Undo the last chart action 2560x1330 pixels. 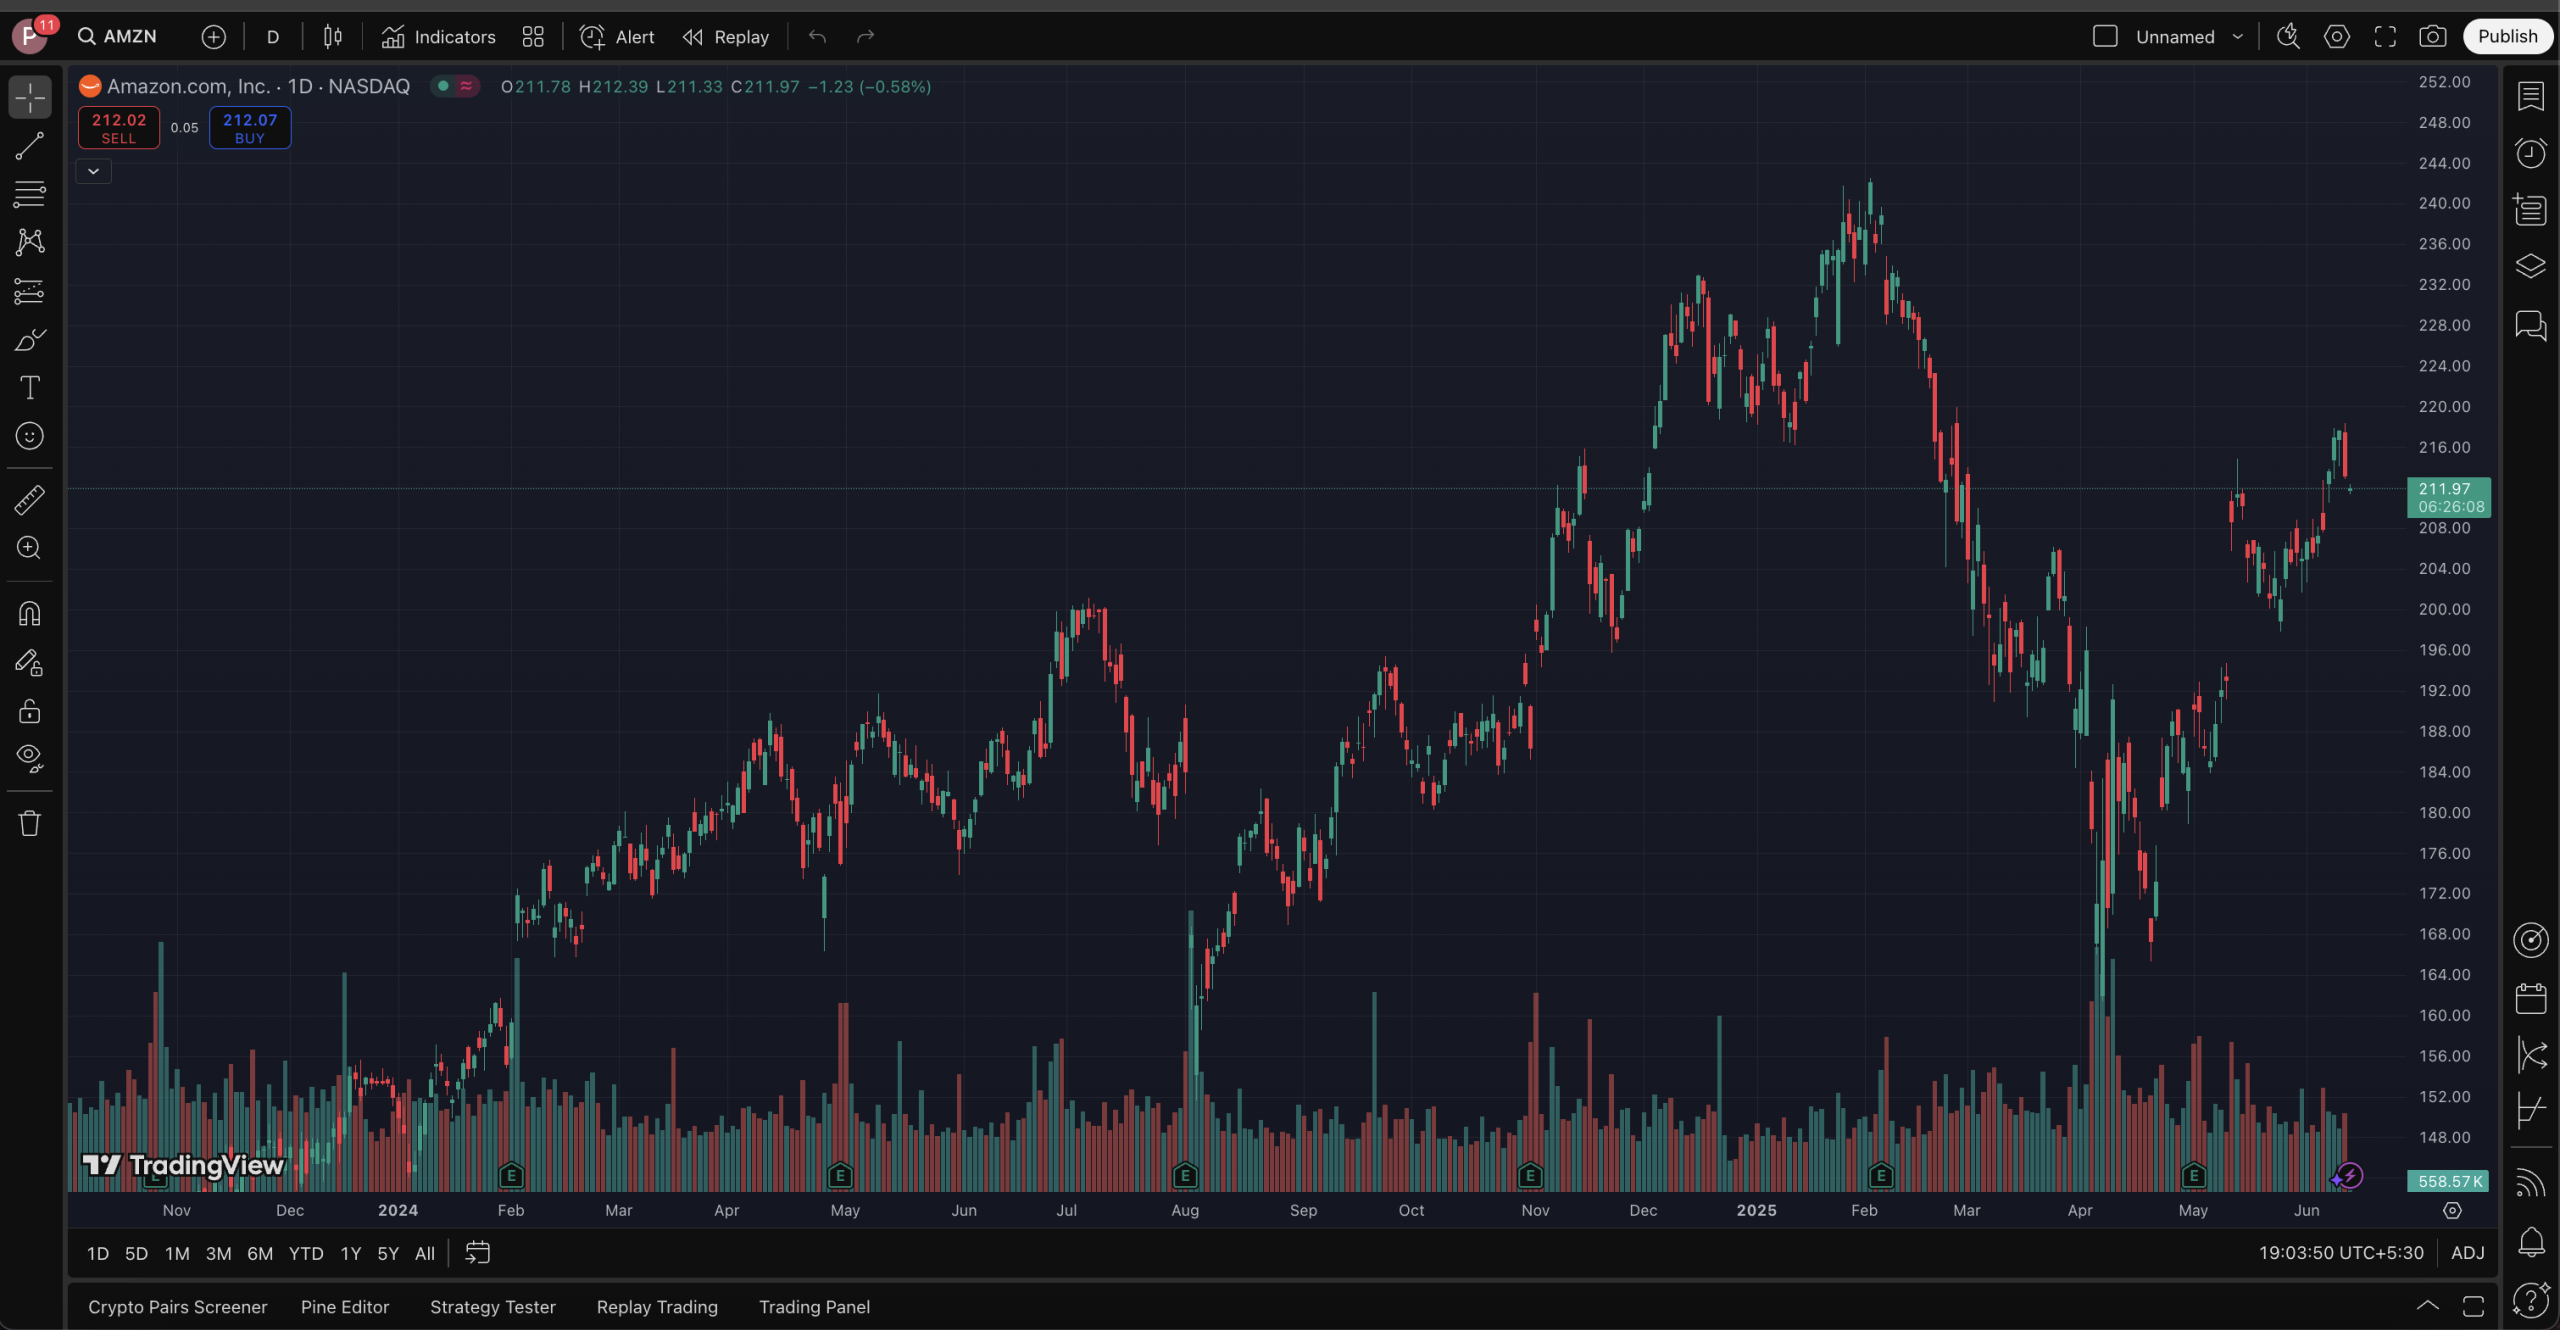(817, 37)
